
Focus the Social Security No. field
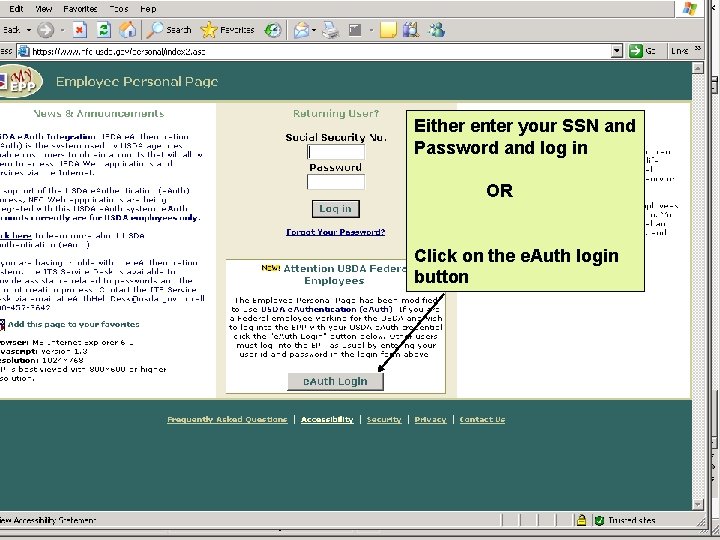click(336, 152)
